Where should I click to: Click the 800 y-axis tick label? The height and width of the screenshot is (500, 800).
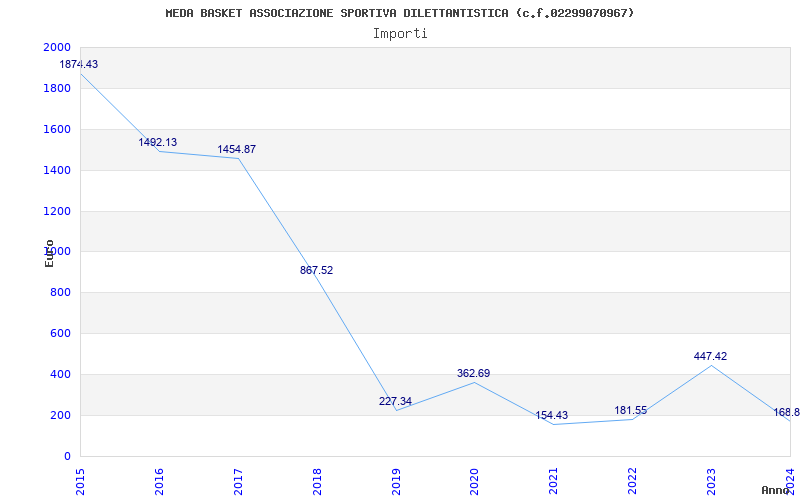[x=60, y=293]
